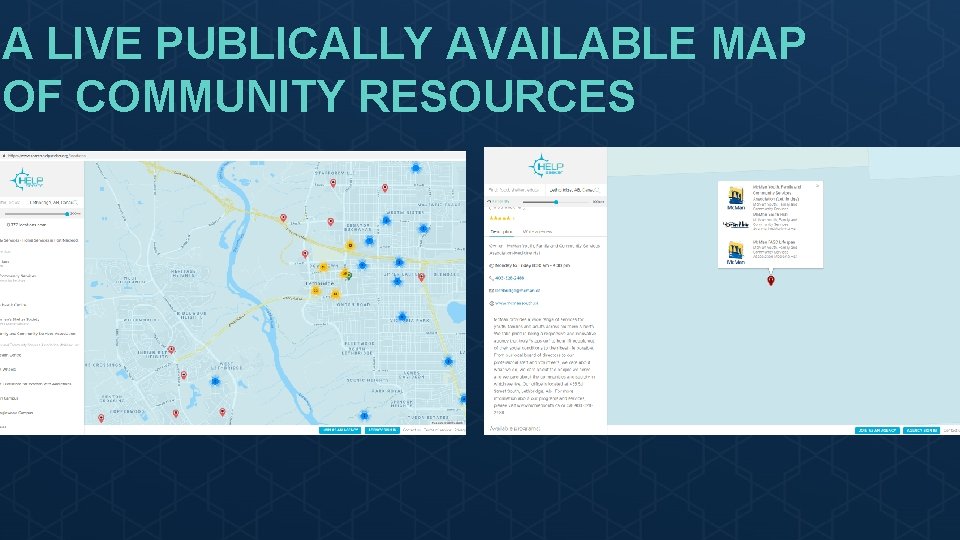Click the HelpSeeker logo above the Lethbridge map
The image size is (960, 540).
27,179
